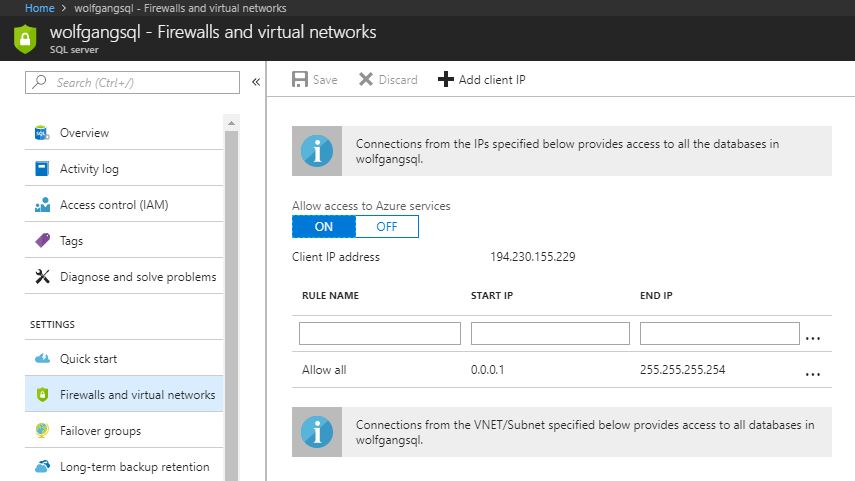
Task: Click the search magnifier icon
Action: (x=39, y=82)
